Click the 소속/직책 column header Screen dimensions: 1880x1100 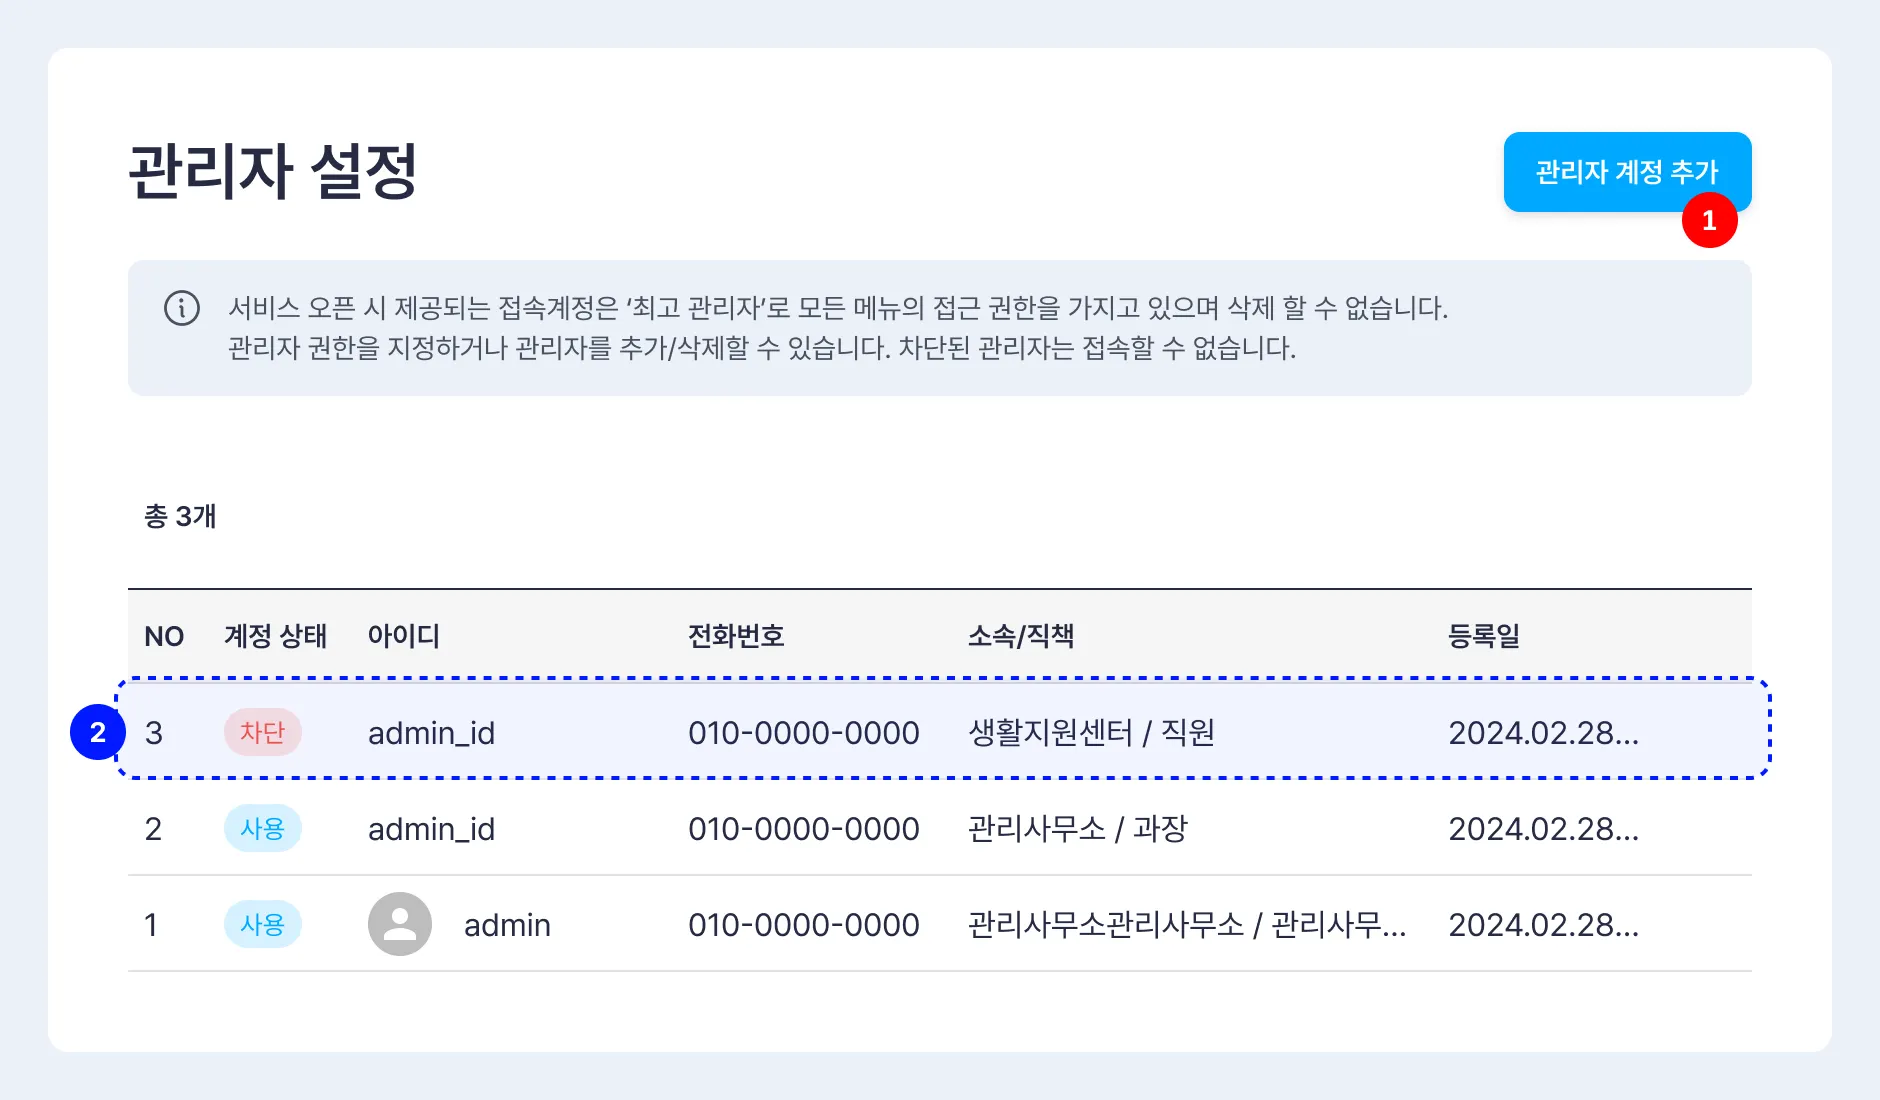1020,636
